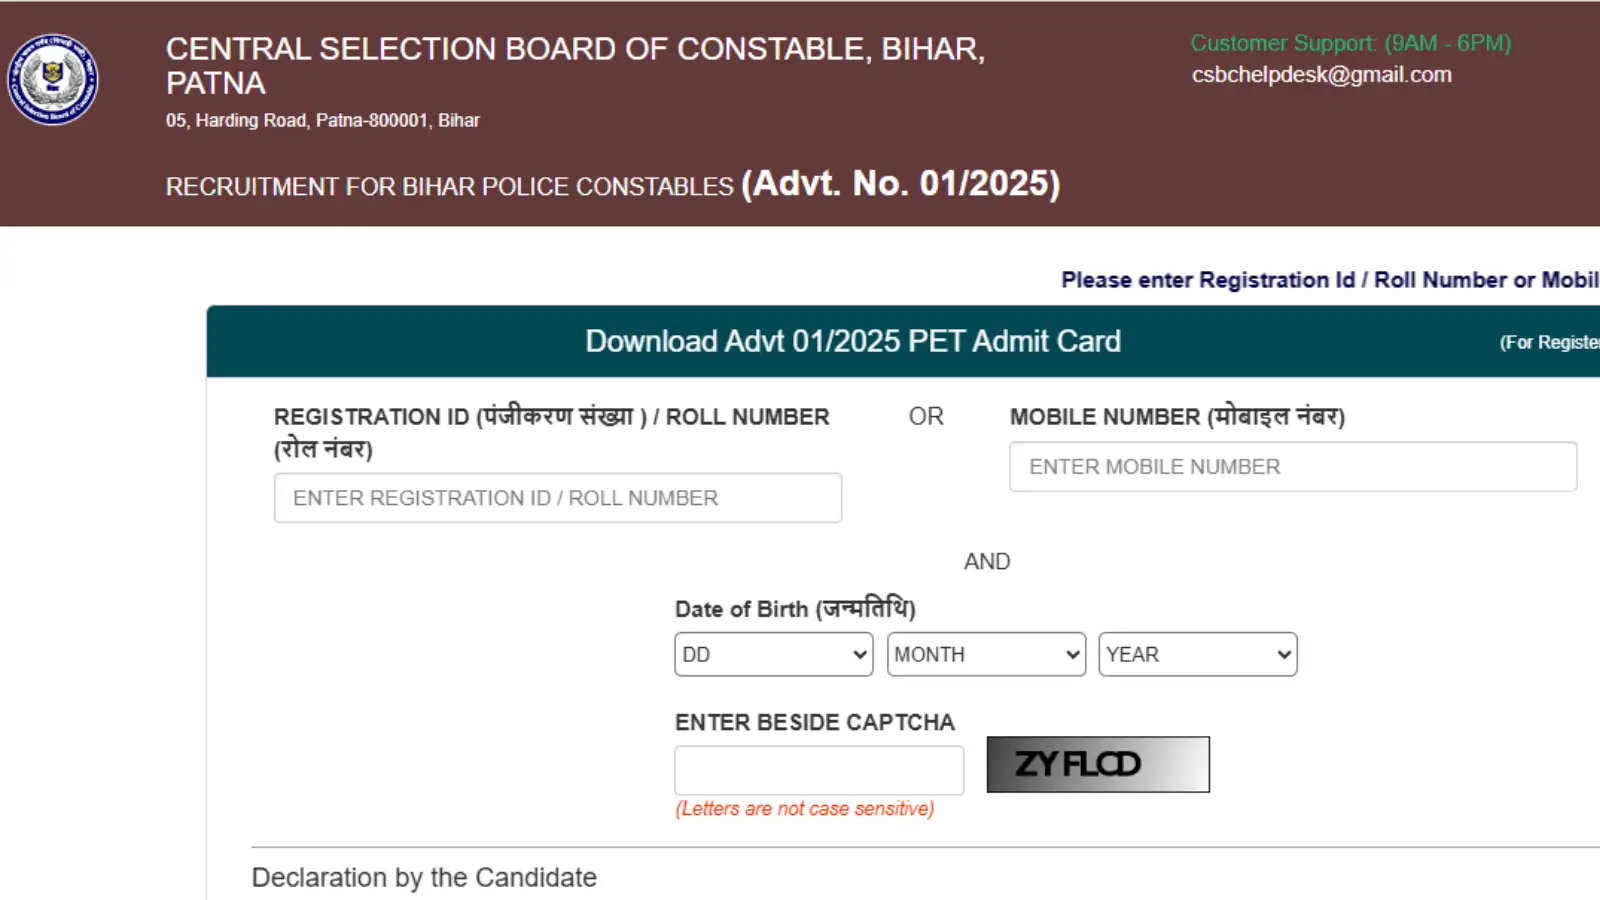Click the captcha text input box
The image size is (1600, 900).
coord(818,770)
